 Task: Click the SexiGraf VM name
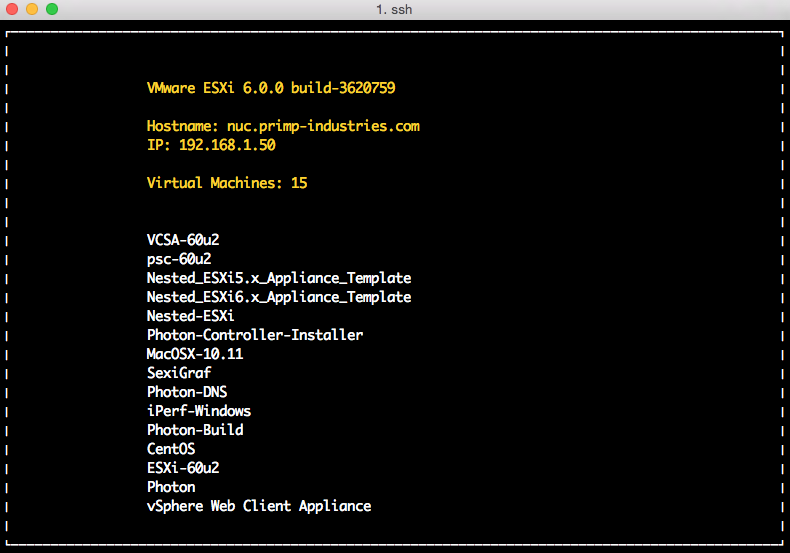pyautogui.click(x=179, y=373)
